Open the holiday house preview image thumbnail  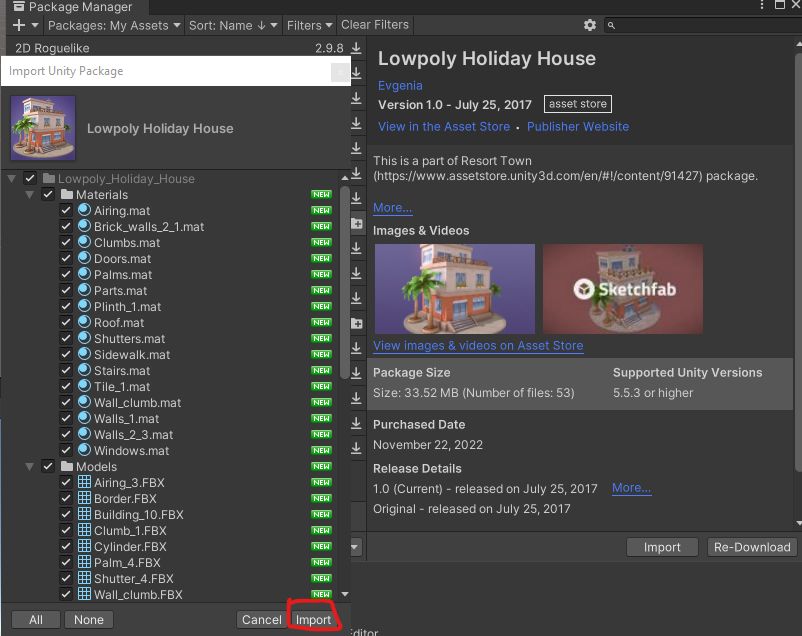(x=455, y=289)
